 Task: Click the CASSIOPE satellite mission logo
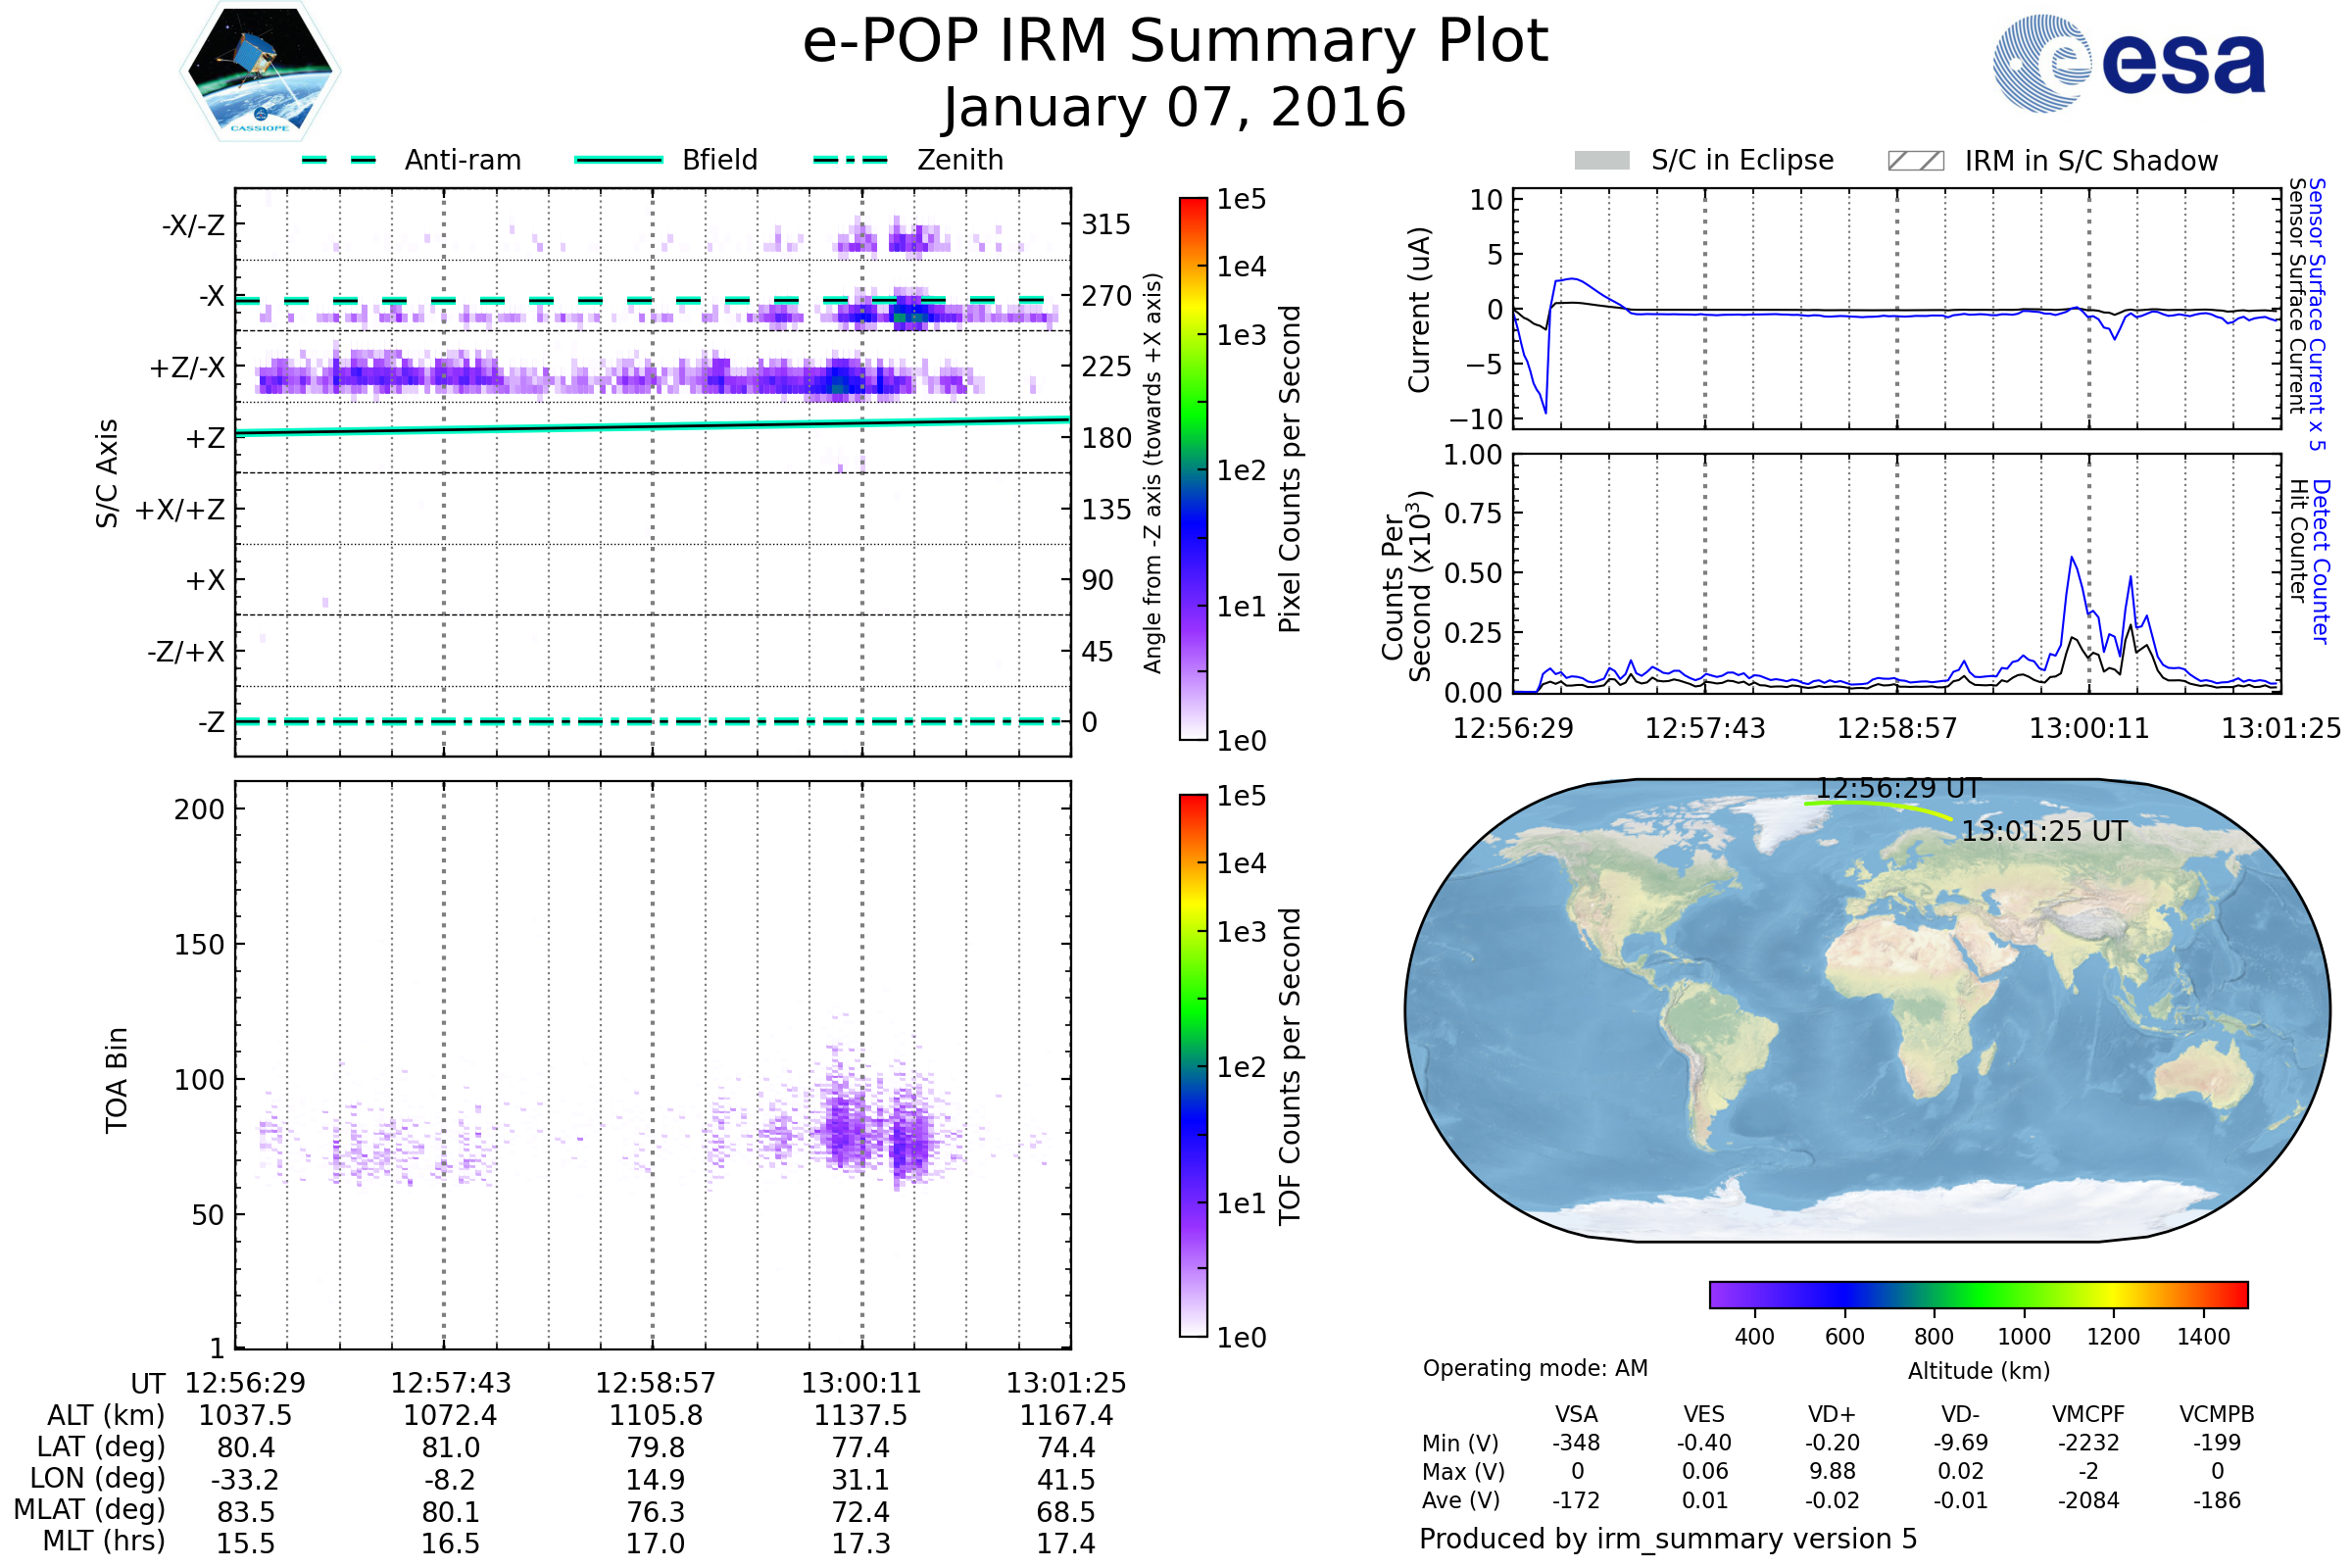[x=260, y=72]
